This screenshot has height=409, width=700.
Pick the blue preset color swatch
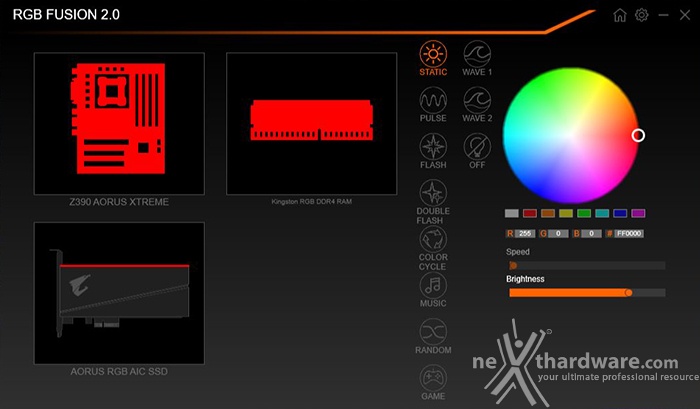[620, 213]
